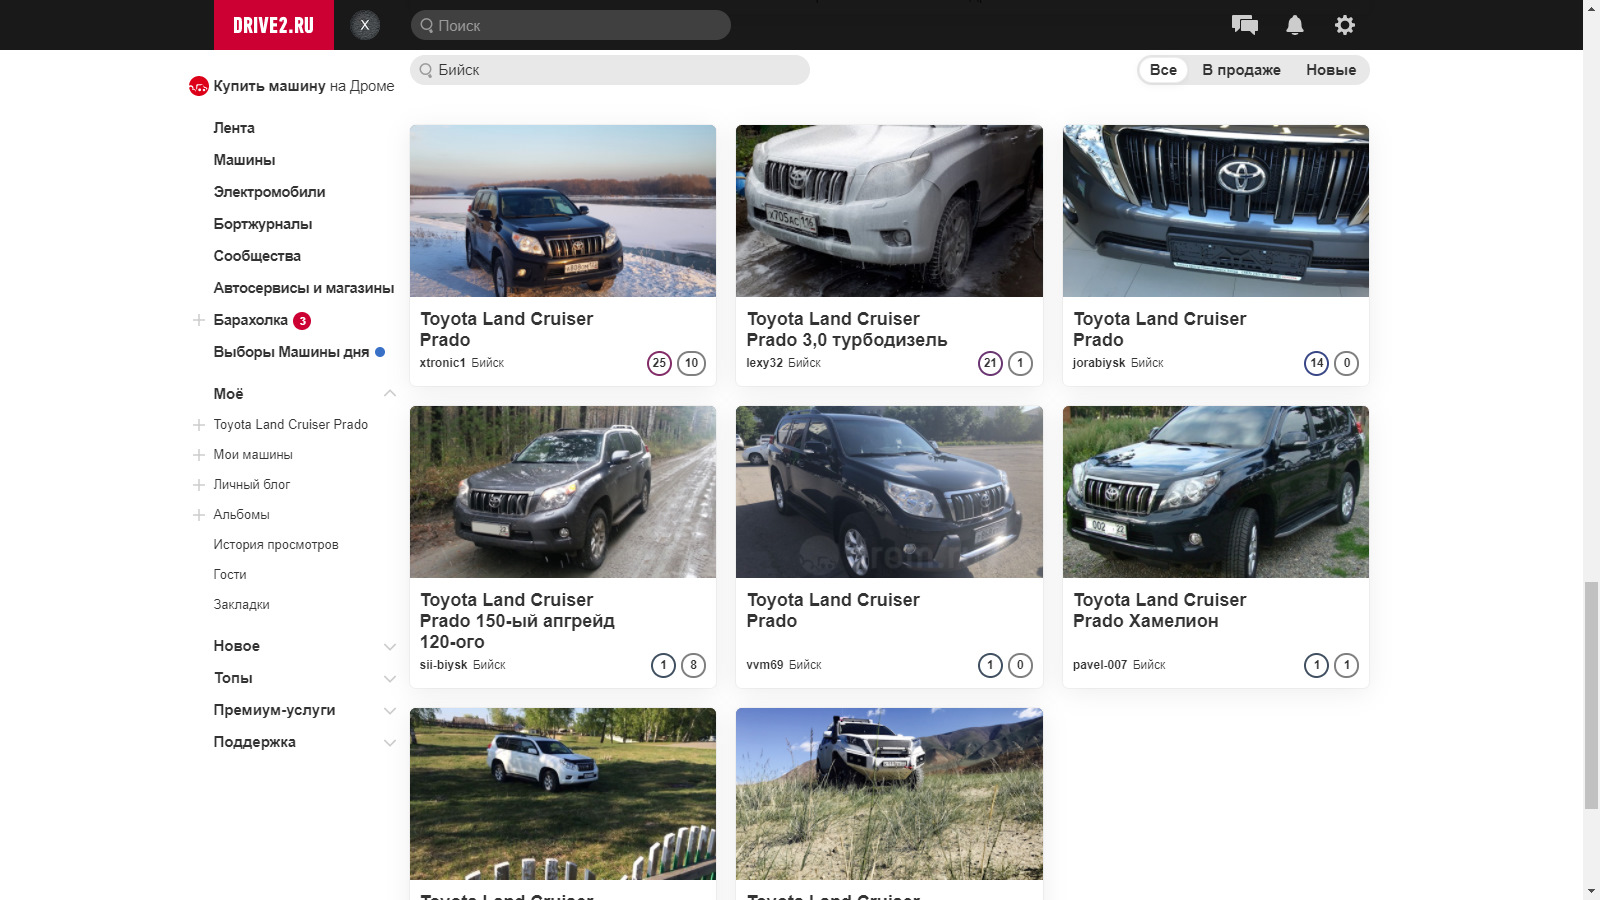Open Бортжурналы in the sidebar

(x=263, y=224)
